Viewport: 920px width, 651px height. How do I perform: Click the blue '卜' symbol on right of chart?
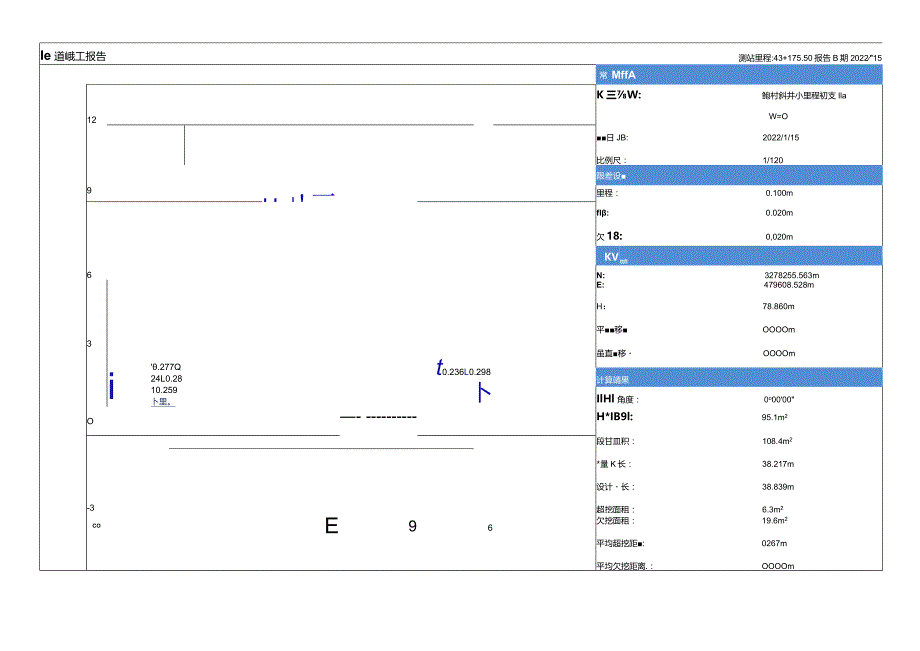[x=483, y=393]
